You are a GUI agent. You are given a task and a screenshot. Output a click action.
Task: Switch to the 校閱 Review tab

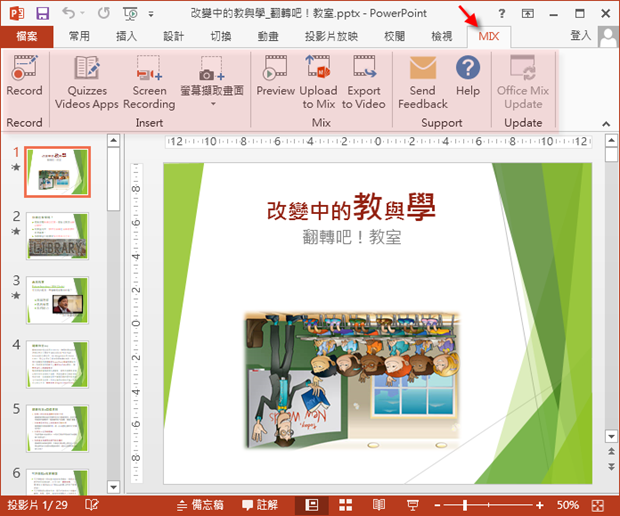coord(394,36)
